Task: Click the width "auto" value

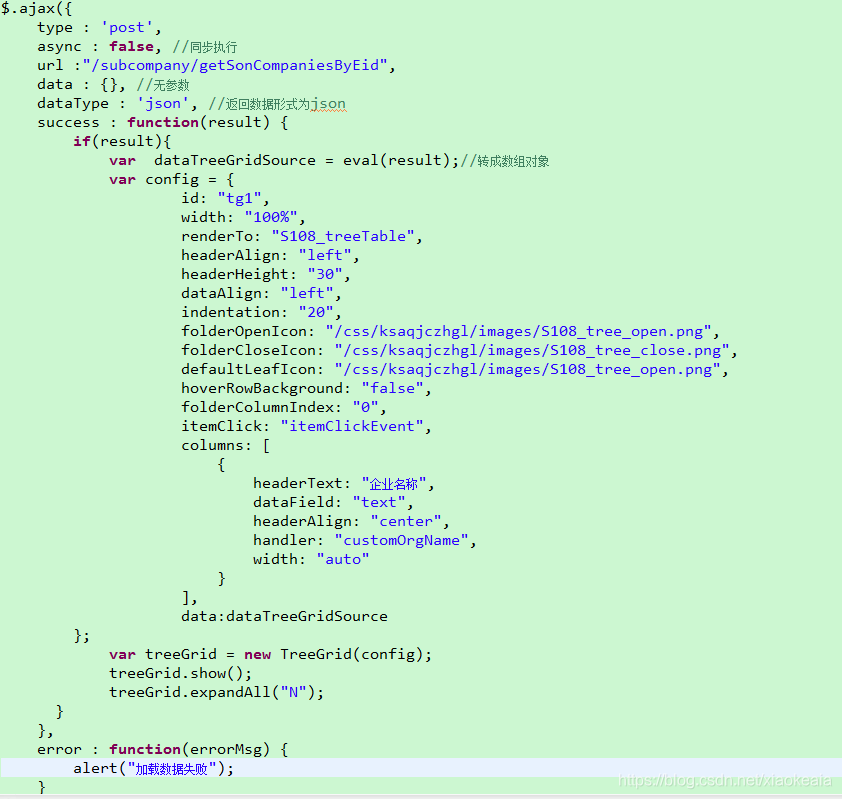Action: [x=343, y=560]
